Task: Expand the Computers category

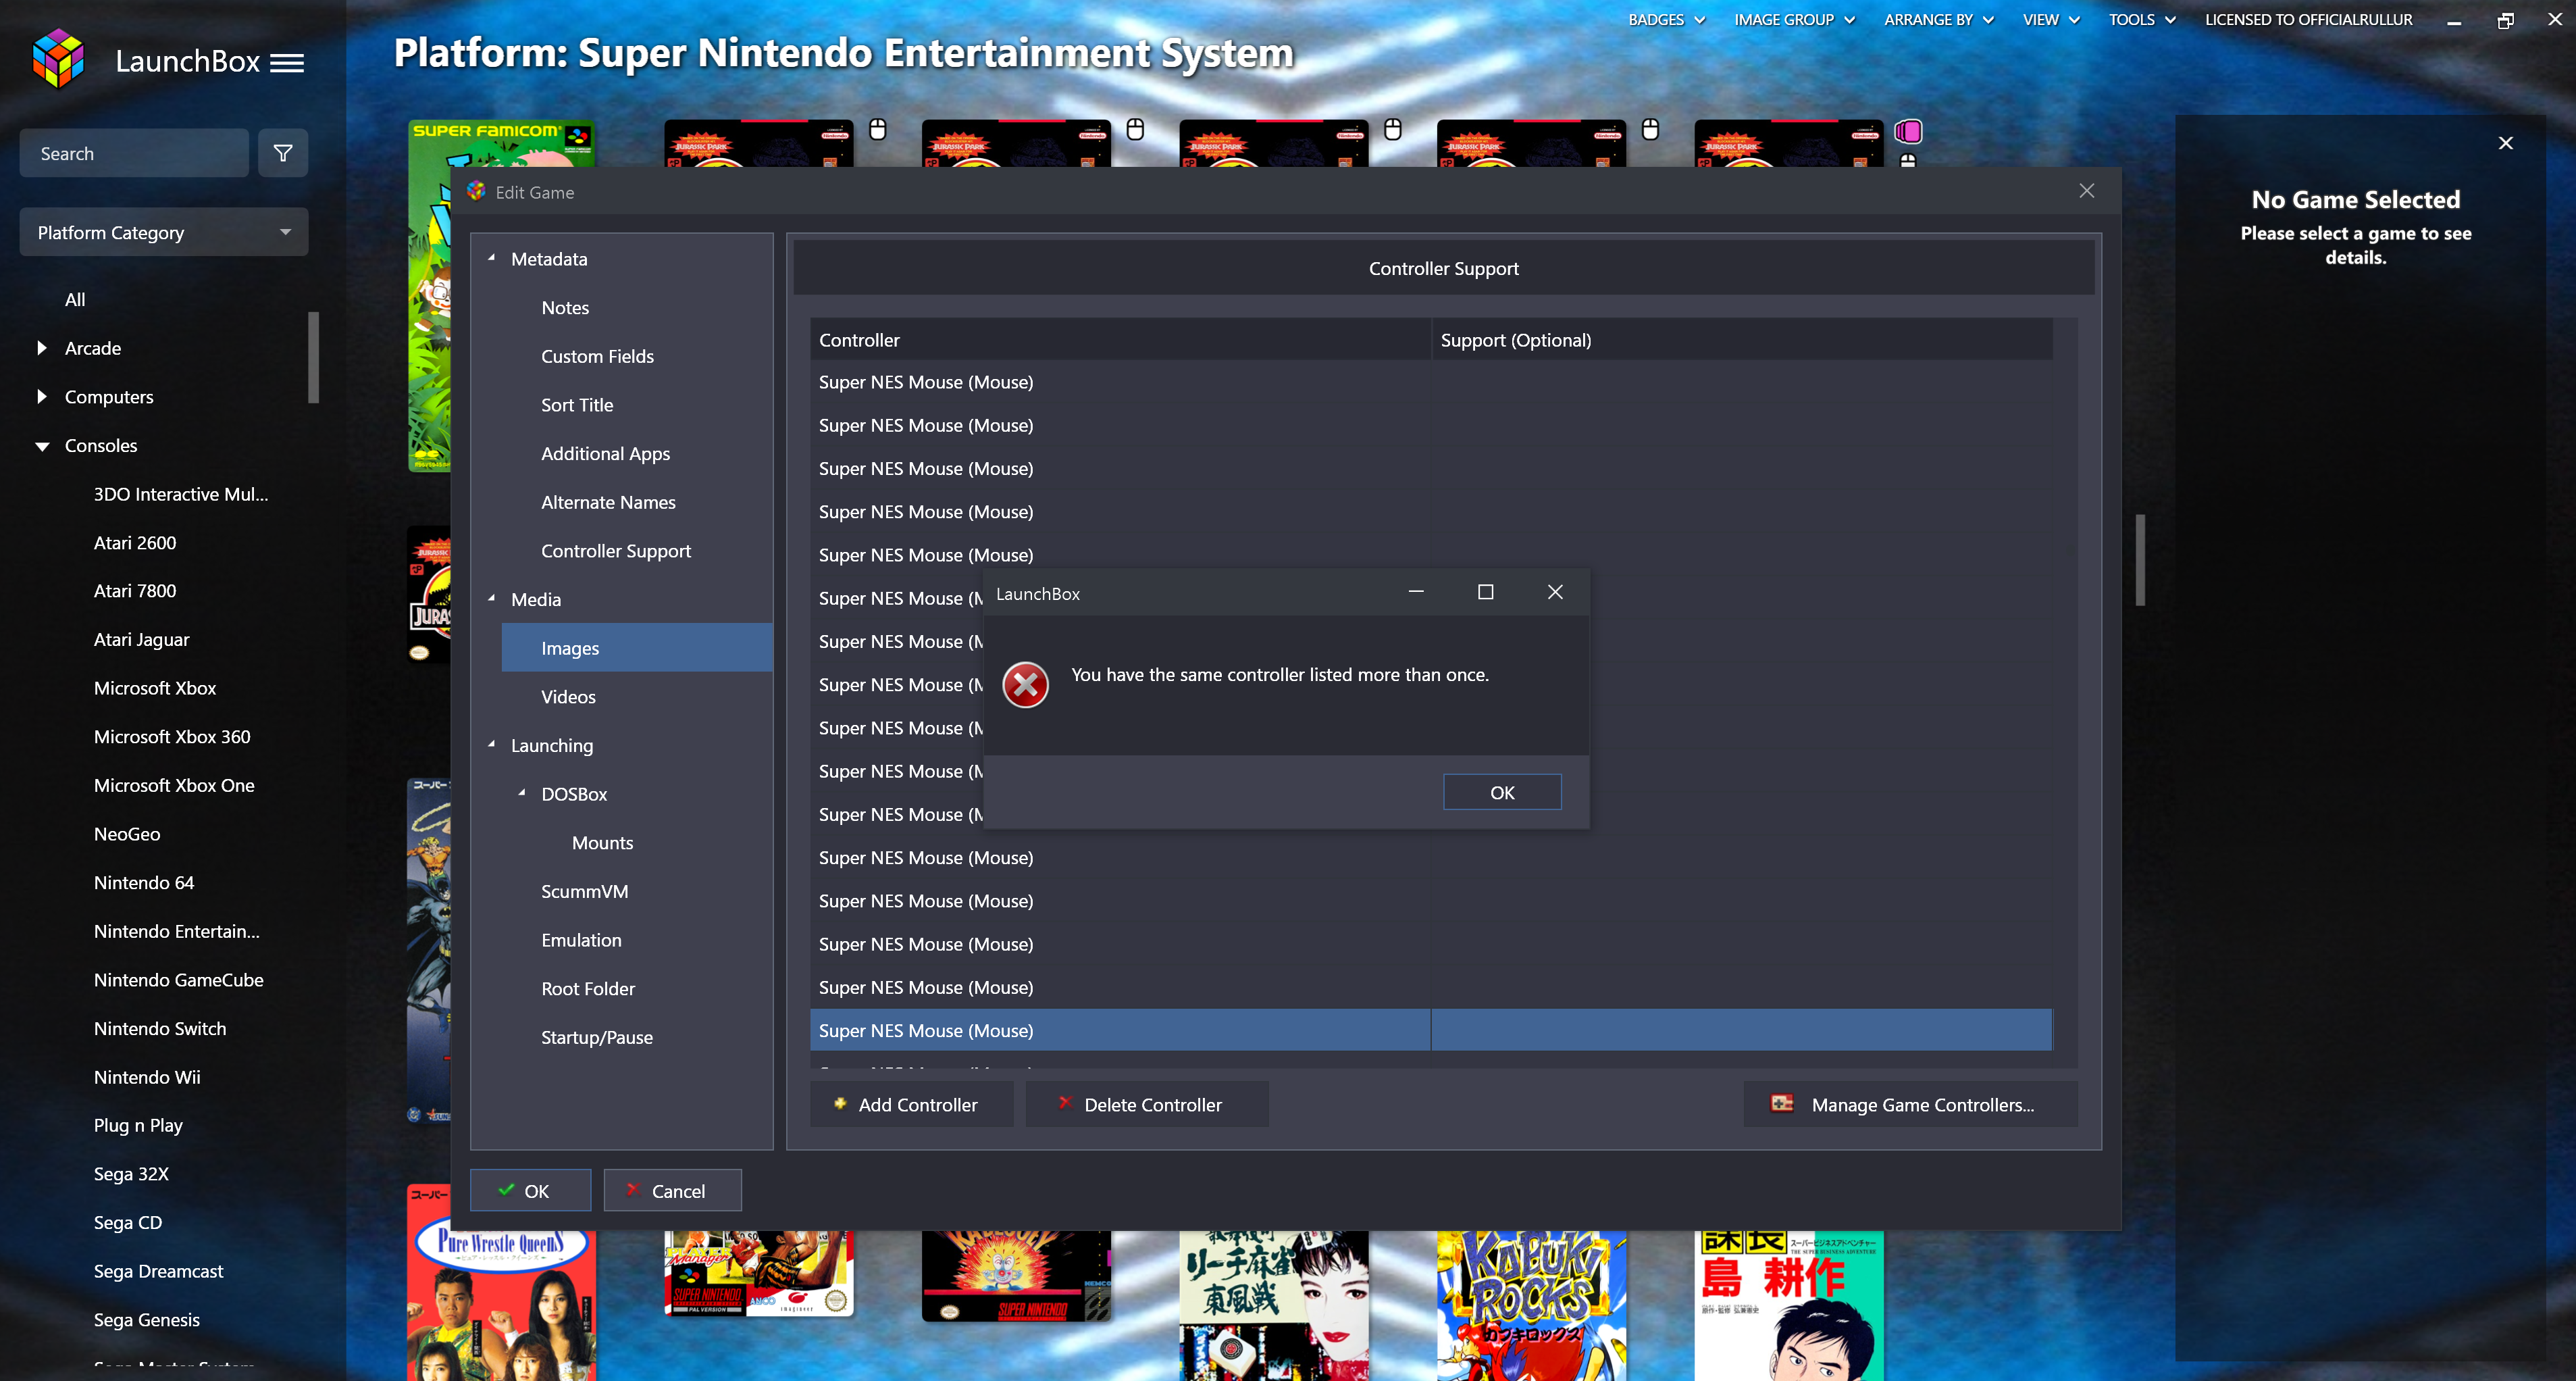Action: (42, 396)
